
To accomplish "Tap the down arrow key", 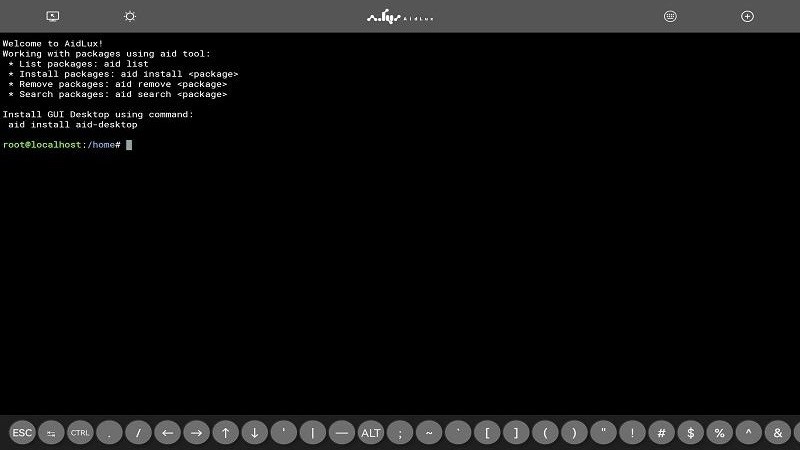I will click(255, 433).
